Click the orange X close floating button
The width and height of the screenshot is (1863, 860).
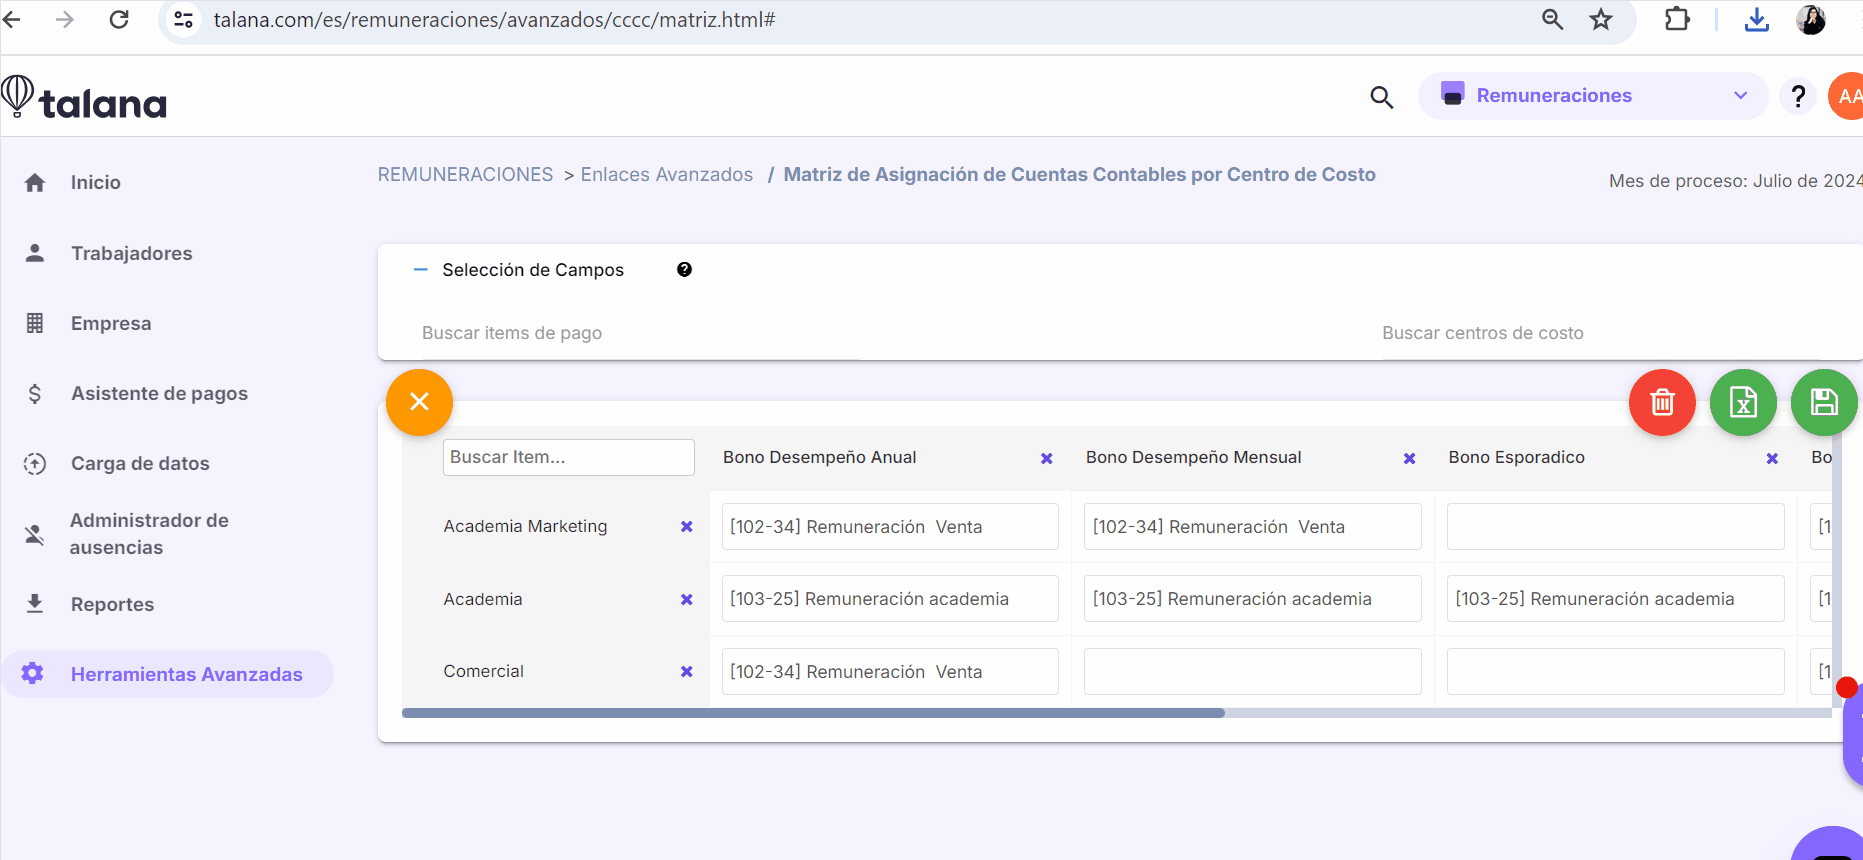[419, 402]
